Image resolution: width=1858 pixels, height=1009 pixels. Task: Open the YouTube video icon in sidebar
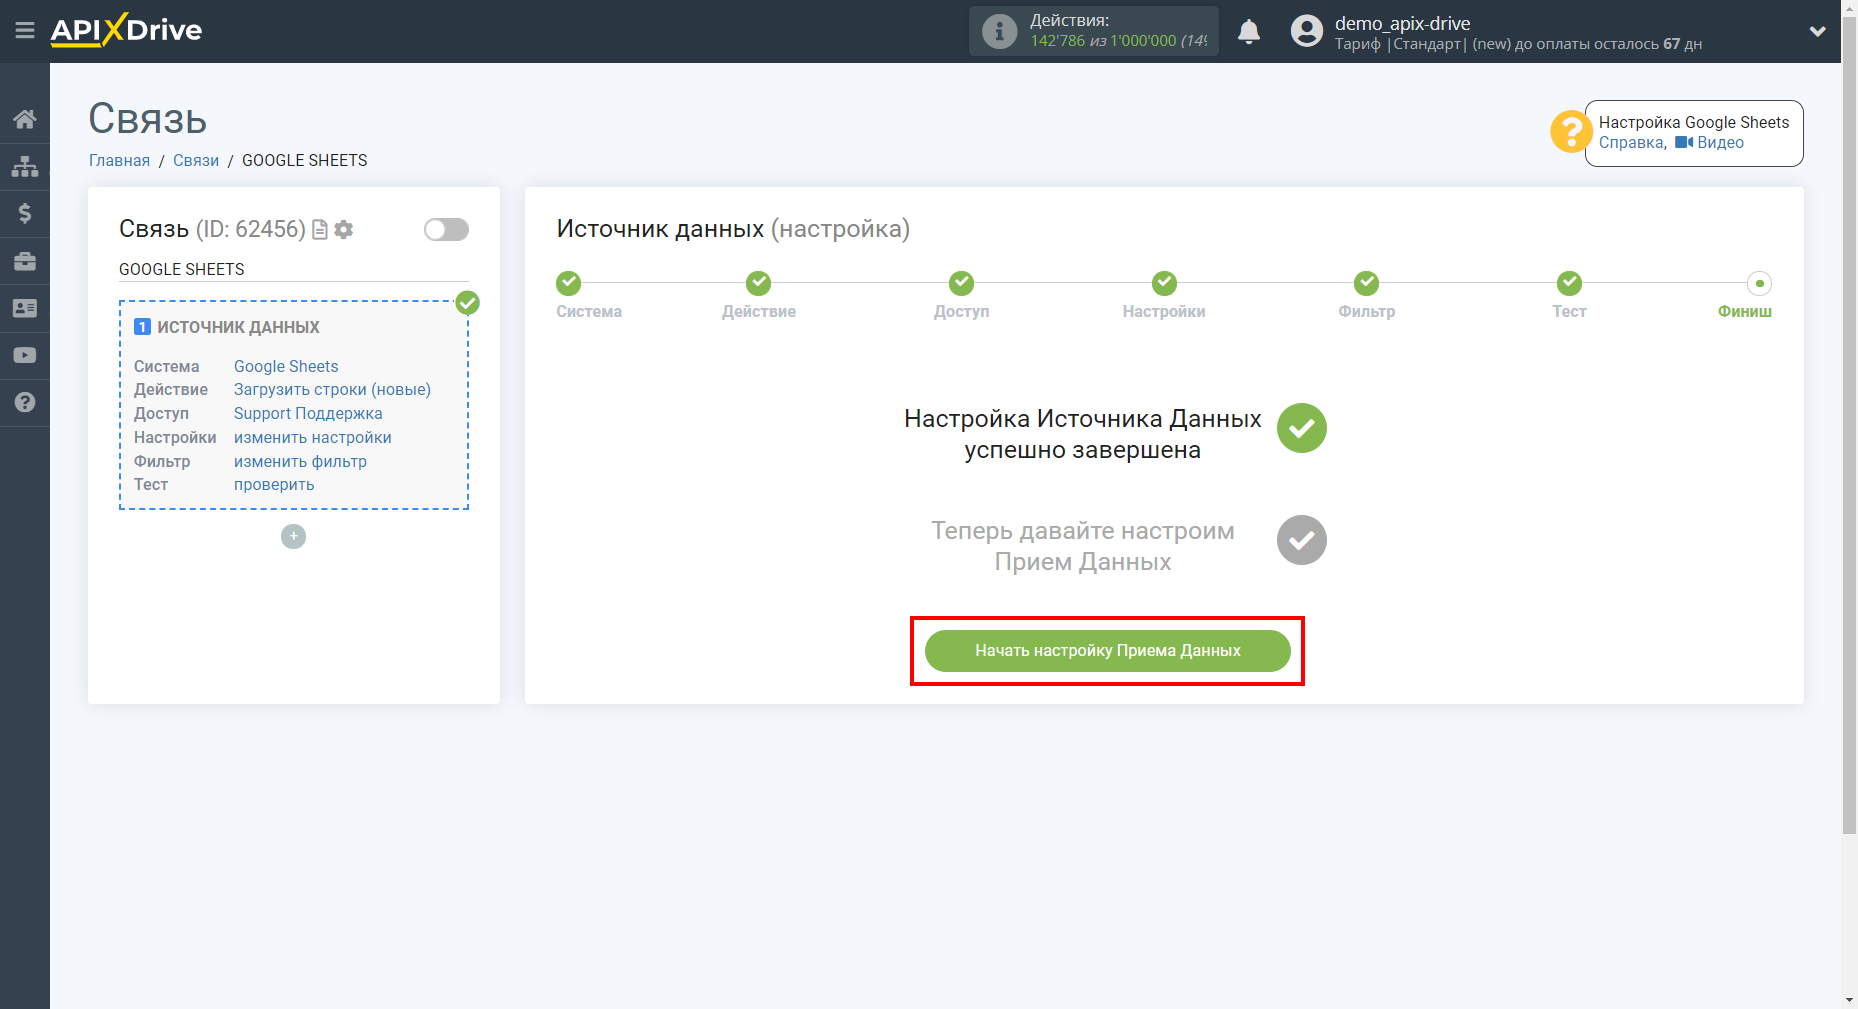25,355
